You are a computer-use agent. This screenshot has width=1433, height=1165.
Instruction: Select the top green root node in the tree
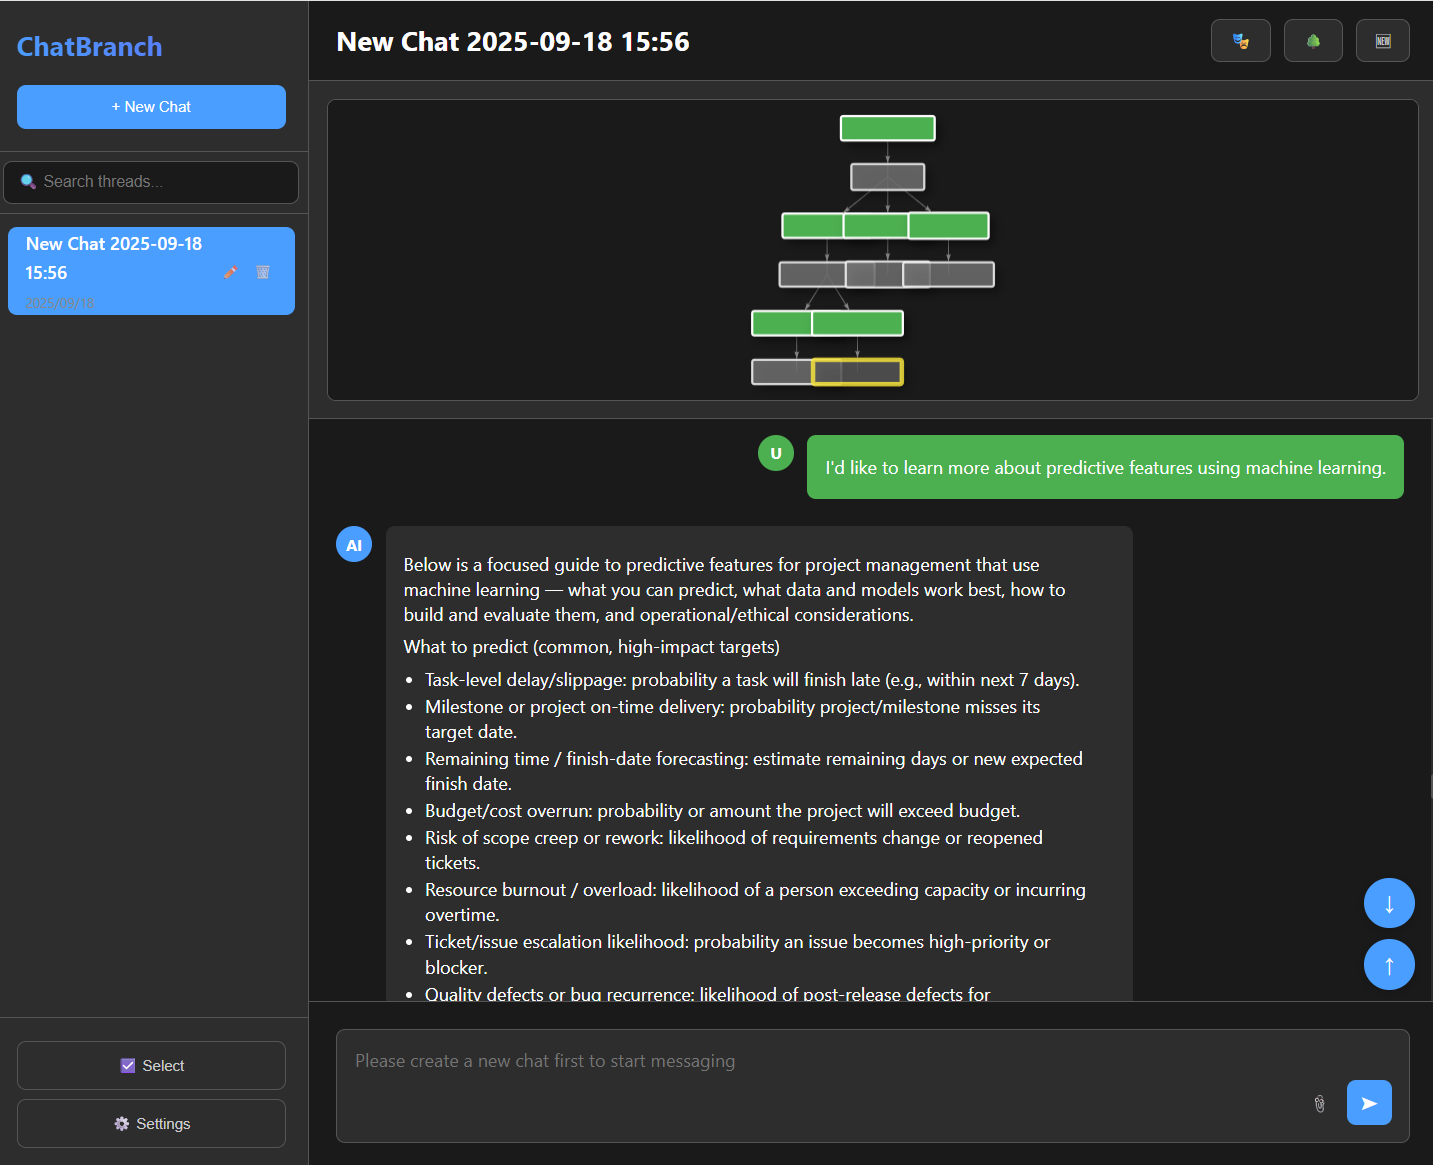point(887,128)
